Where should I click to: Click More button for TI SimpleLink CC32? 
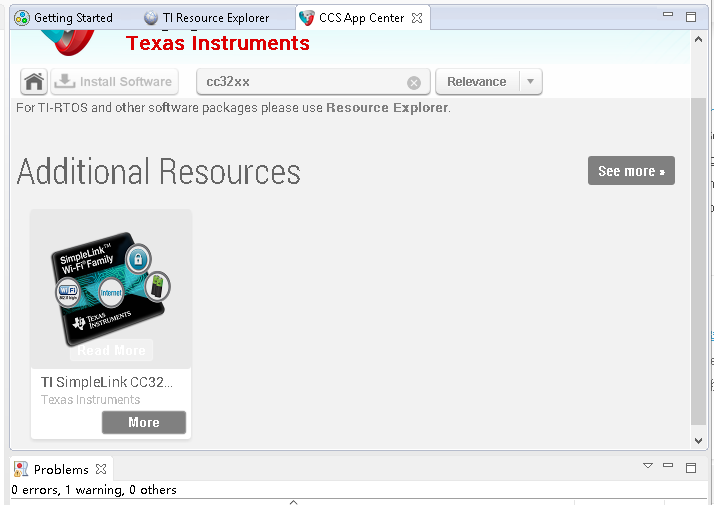click(144, 422)
